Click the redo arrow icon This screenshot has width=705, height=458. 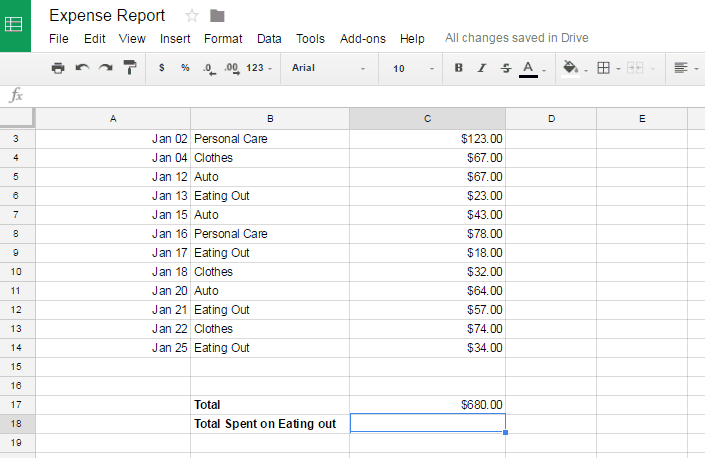106,68
